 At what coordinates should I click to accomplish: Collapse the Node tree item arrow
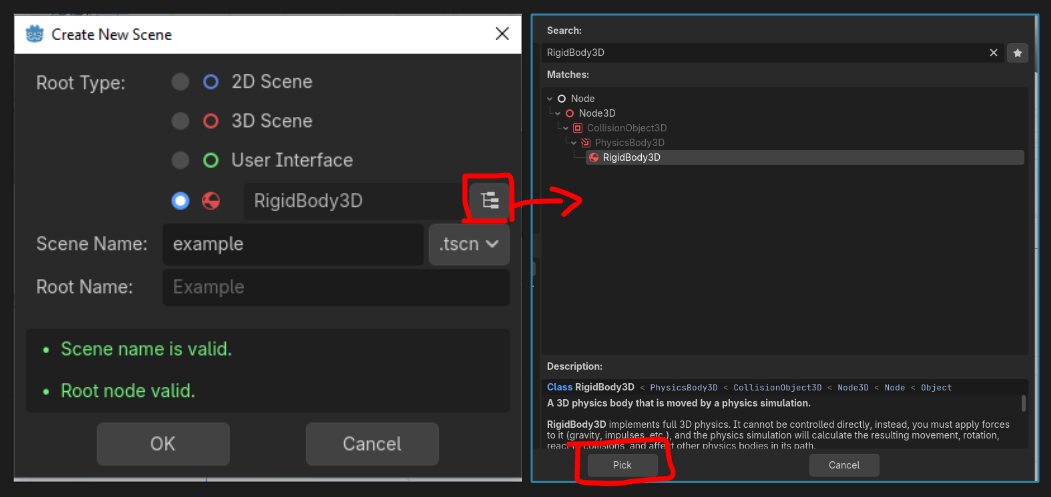pyautogui.click(x=550, y=99)
